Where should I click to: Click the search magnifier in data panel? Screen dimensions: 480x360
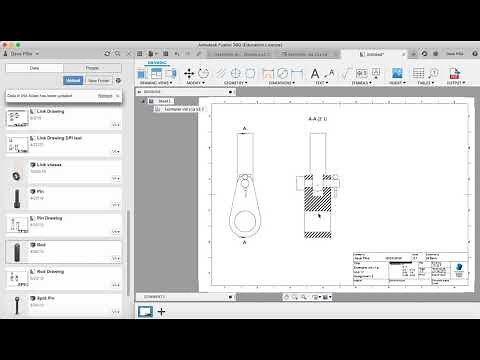point(118,53)
